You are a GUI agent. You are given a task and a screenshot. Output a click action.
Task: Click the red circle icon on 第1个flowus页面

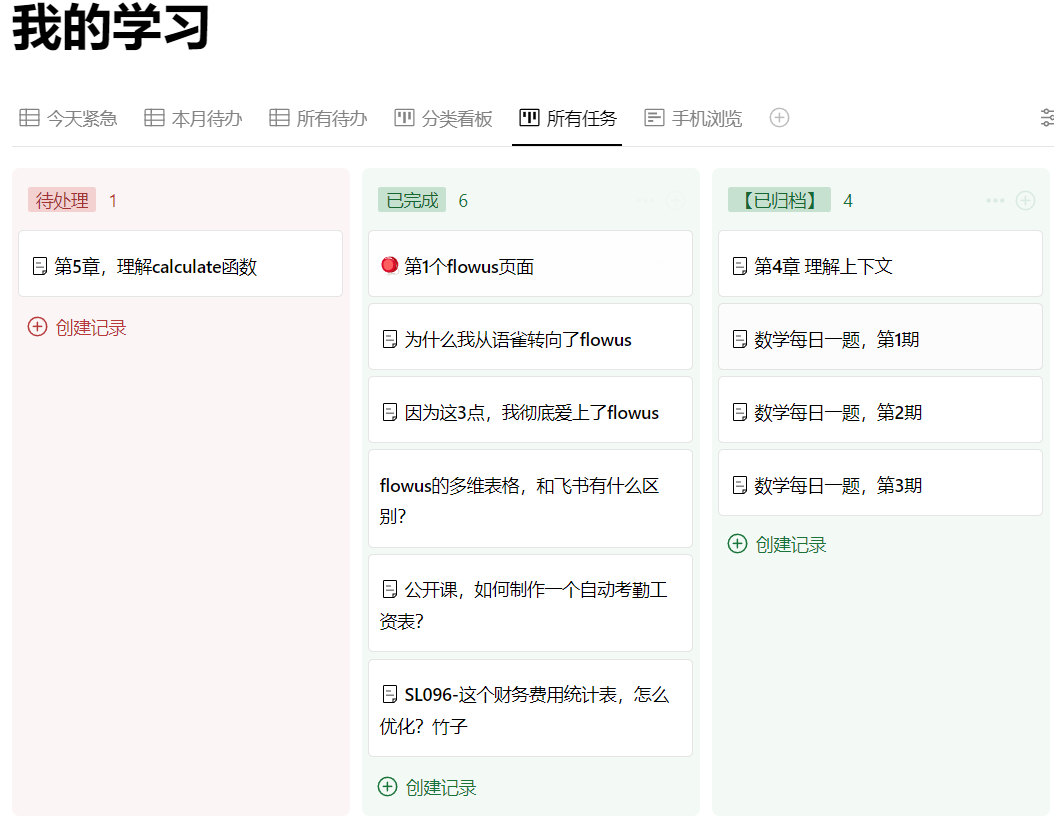click(389, 265)
